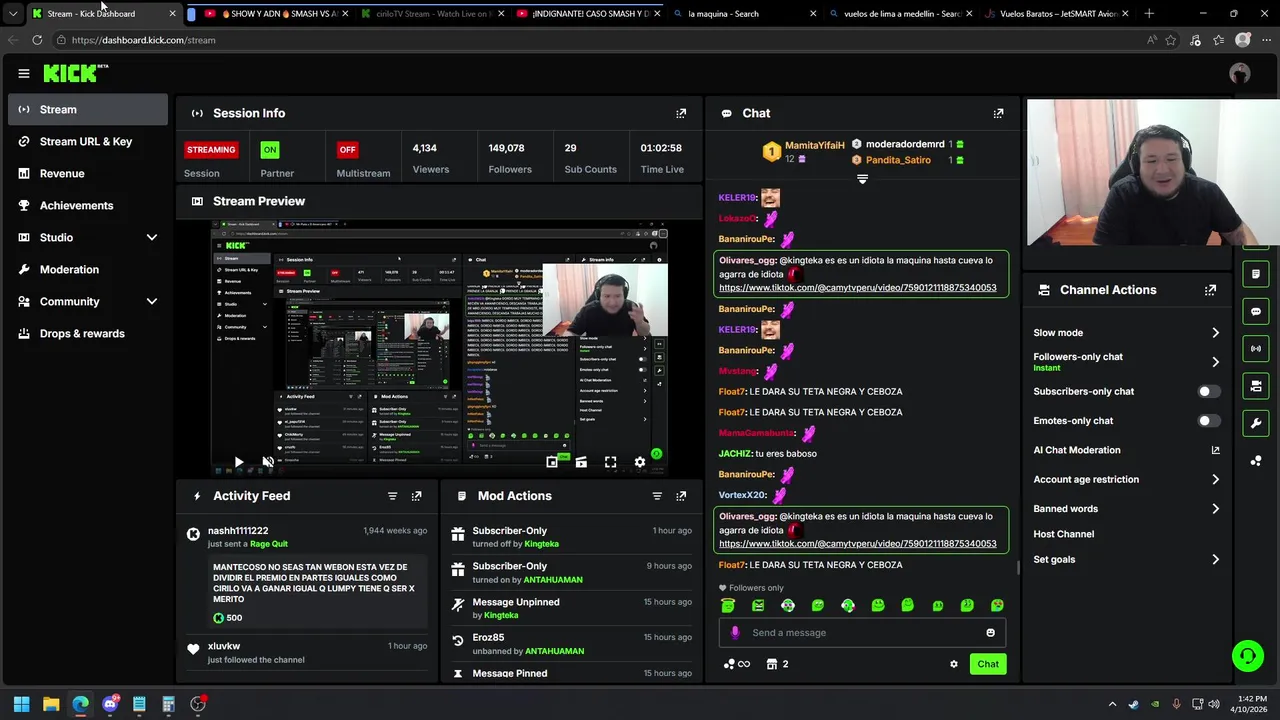Click the microphone icon in message box
This screenshot has height=720, width=1280.
tap(735, 632)
